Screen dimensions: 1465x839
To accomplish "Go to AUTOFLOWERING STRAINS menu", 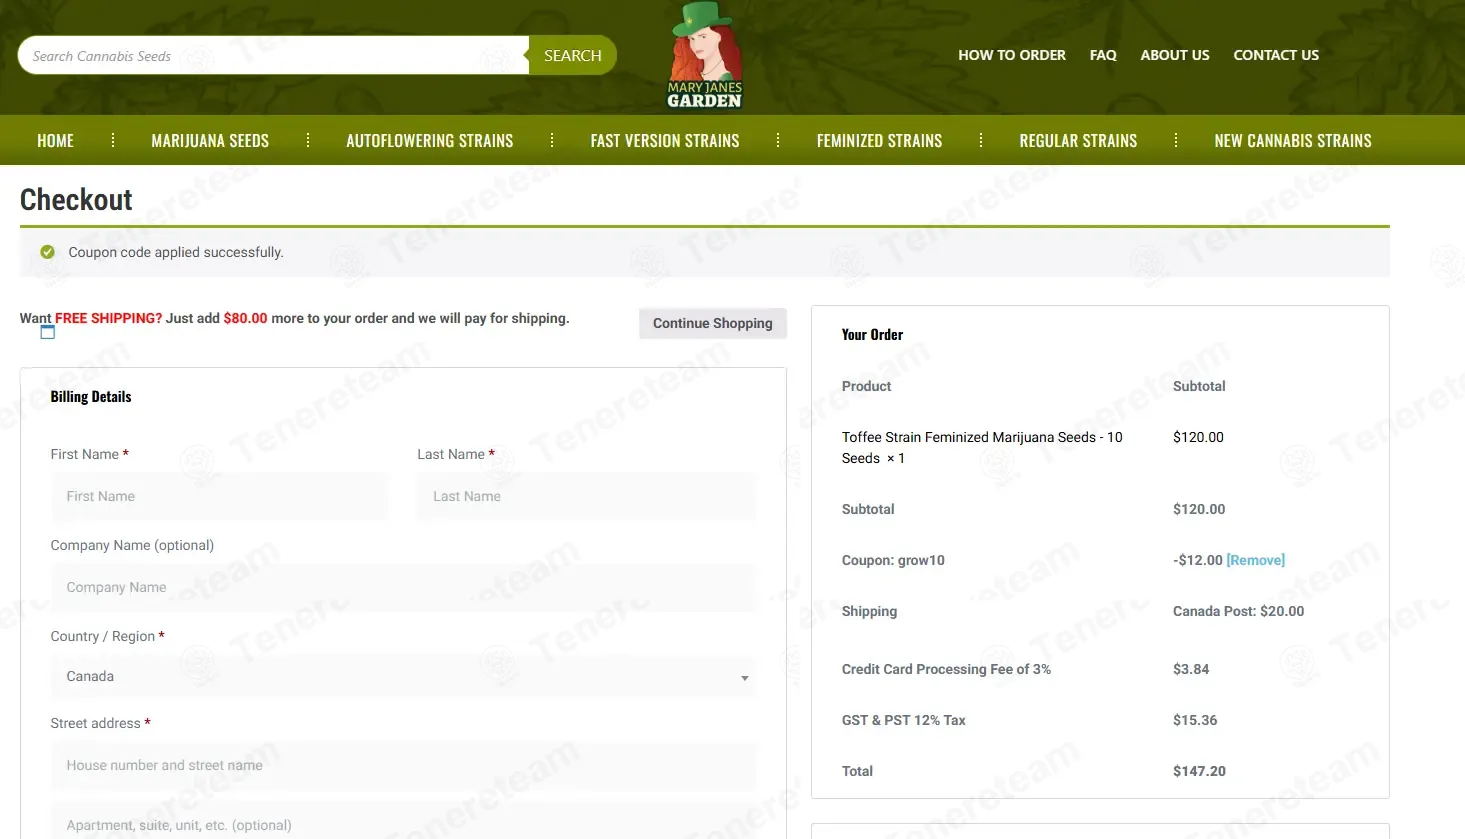I will pyautogui.click(x=430, y=141).
